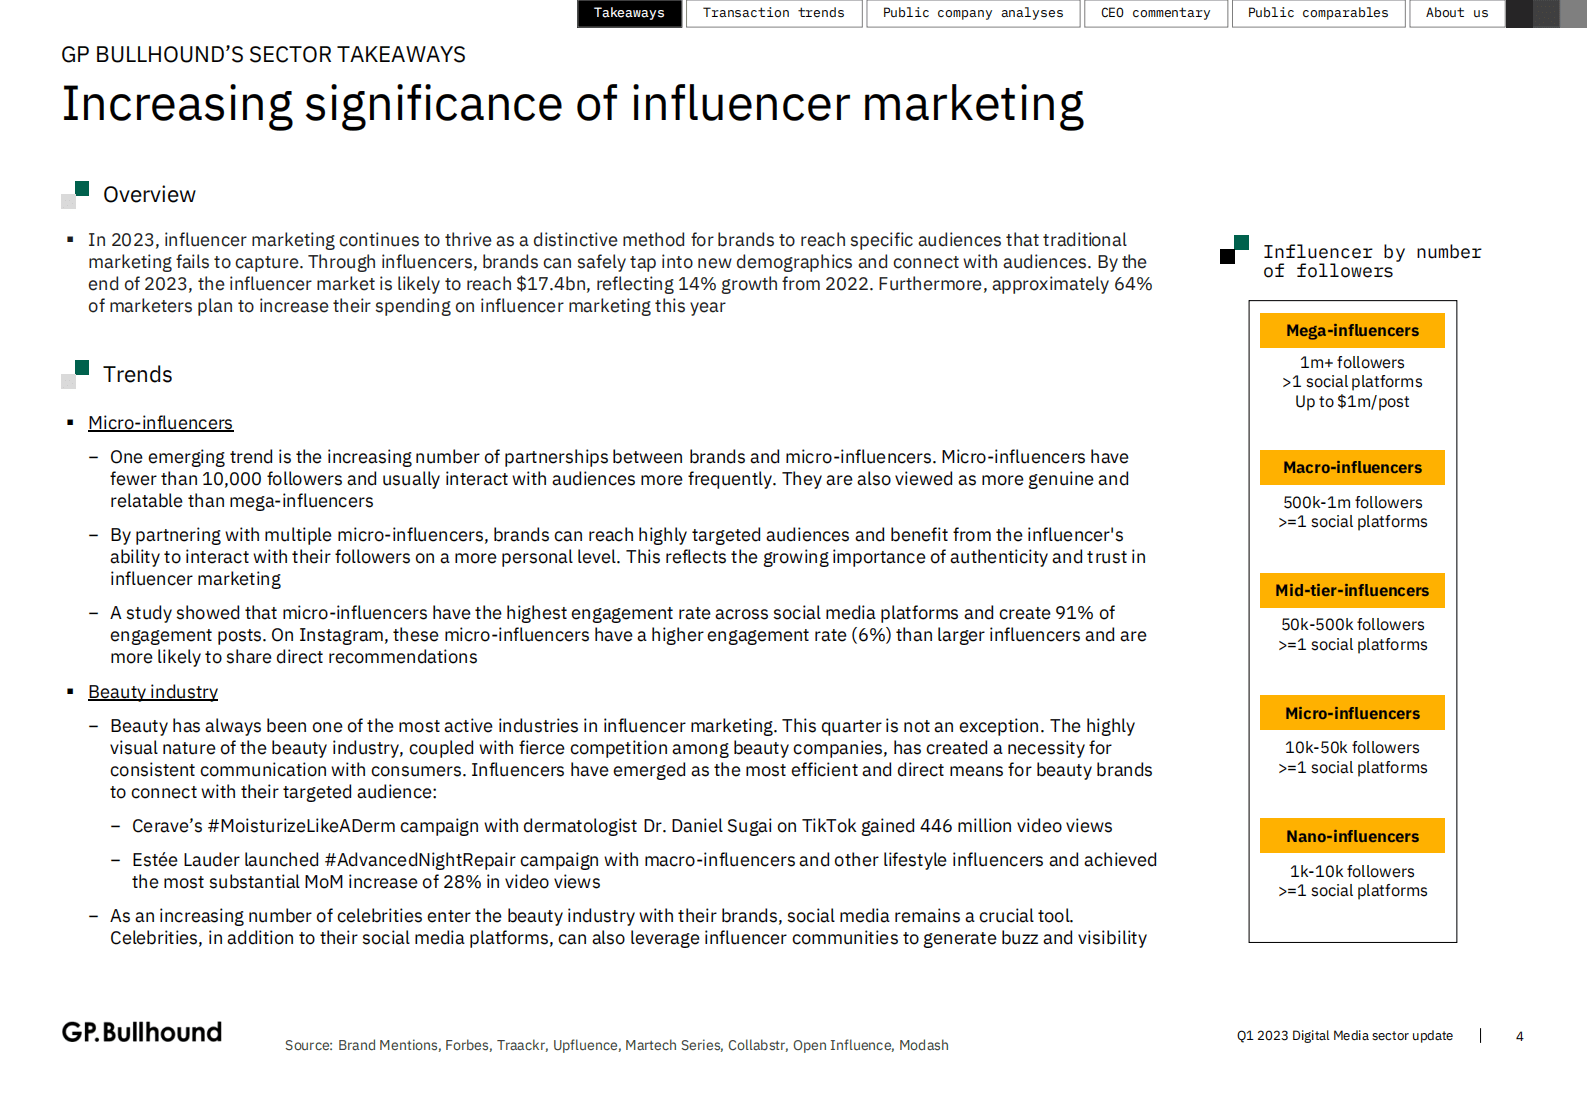Open the Takeaways navigation tab
This screenshot has width=1587, height=1099.
pos(629,13)
